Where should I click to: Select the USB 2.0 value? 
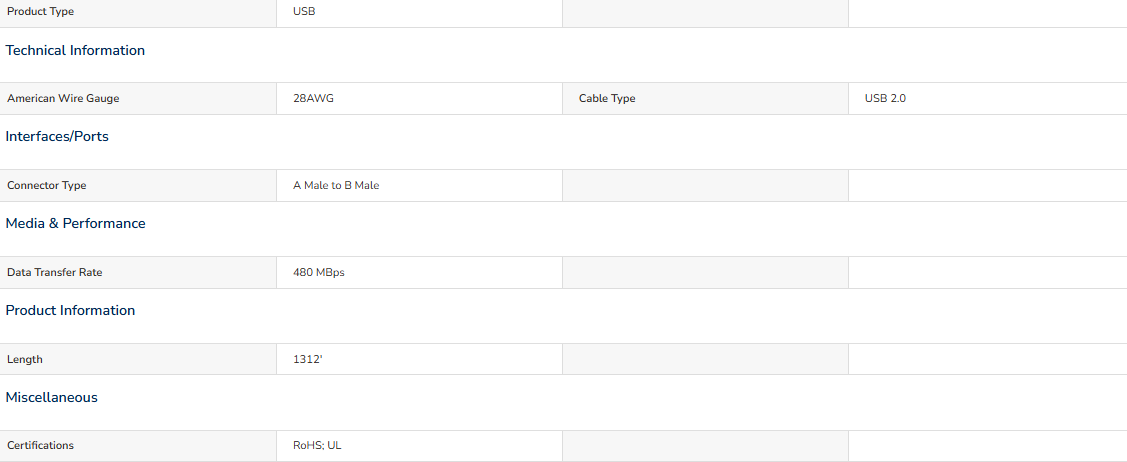click(886, 98)
